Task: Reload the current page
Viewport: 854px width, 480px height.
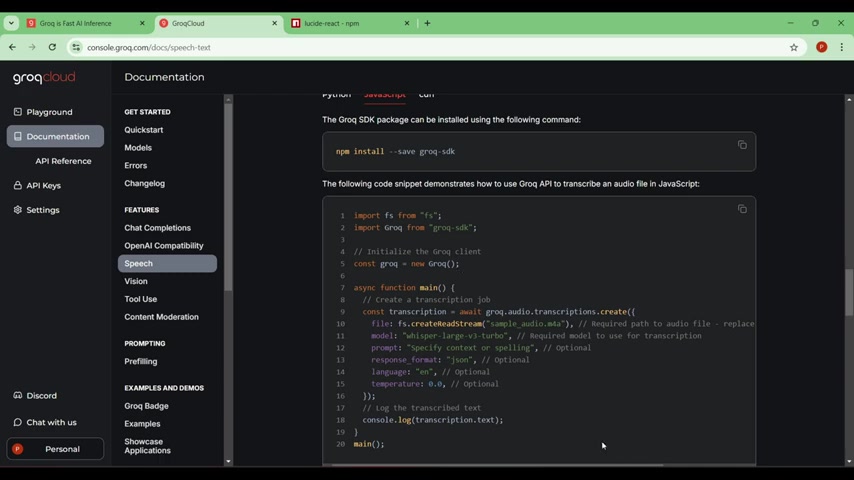Action: (52, 47)
